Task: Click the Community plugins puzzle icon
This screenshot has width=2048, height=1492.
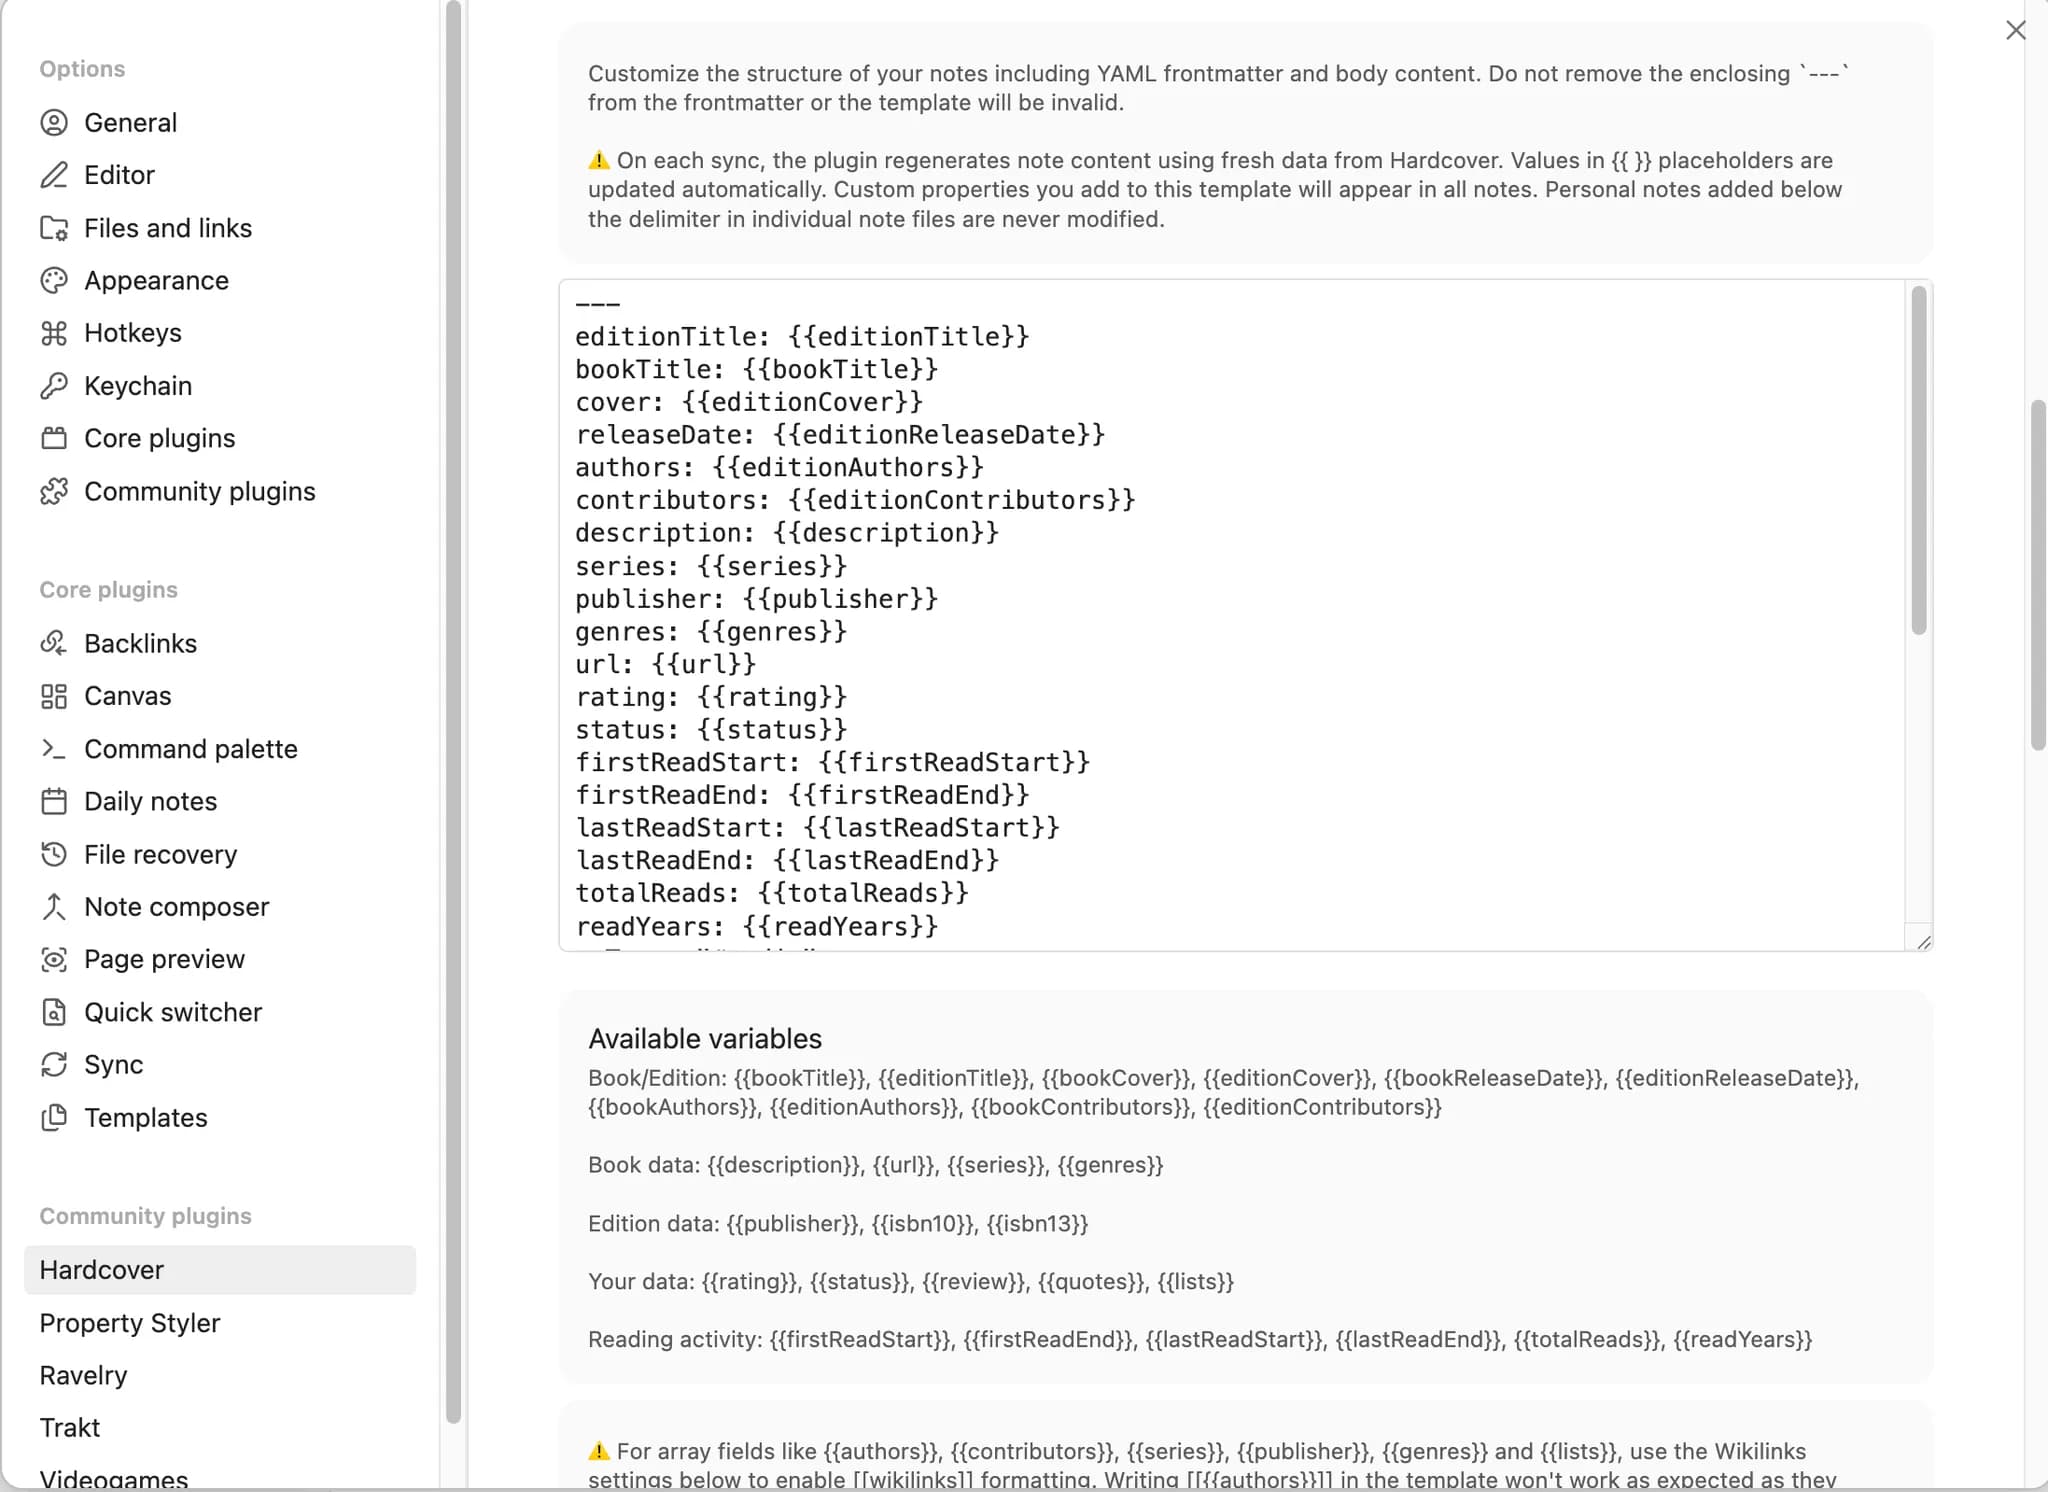Action: click(x=54, y=491)
